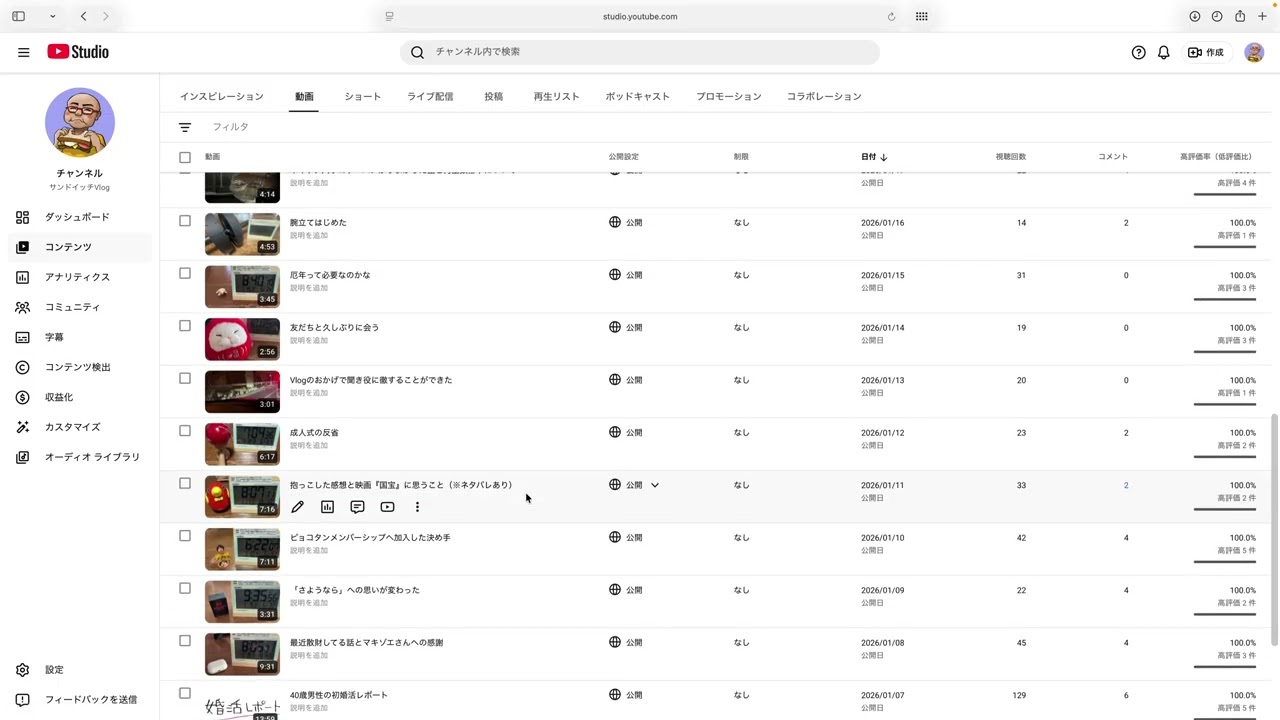Open ダッシュボード in the sidebar

80,217
